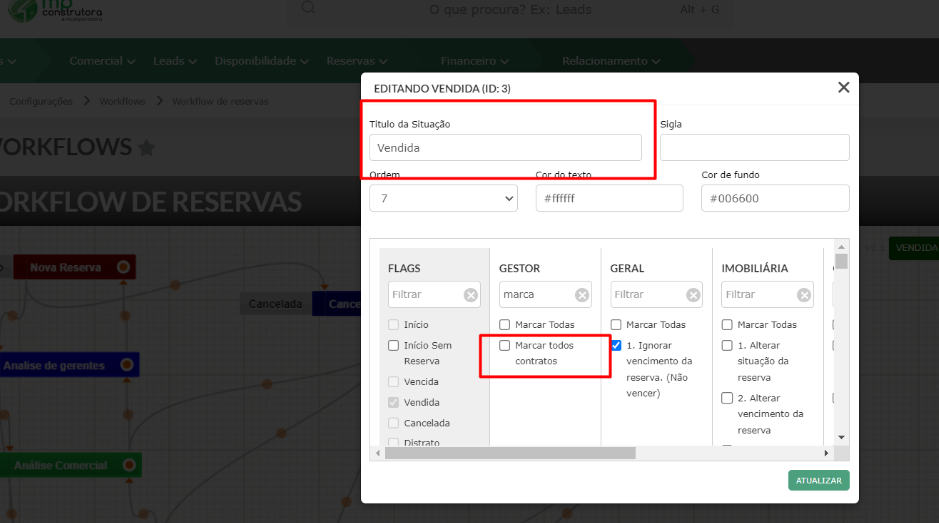Clear the FLAGS filter field

coord(471,295)
